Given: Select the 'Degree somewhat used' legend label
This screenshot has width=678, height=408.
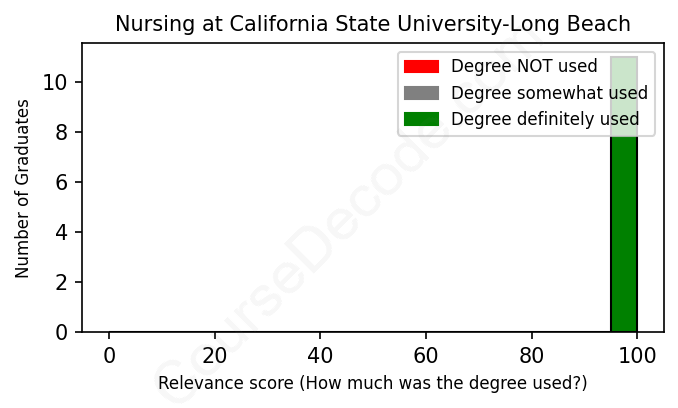Looking at the screenshot, I should coord(549,93).
